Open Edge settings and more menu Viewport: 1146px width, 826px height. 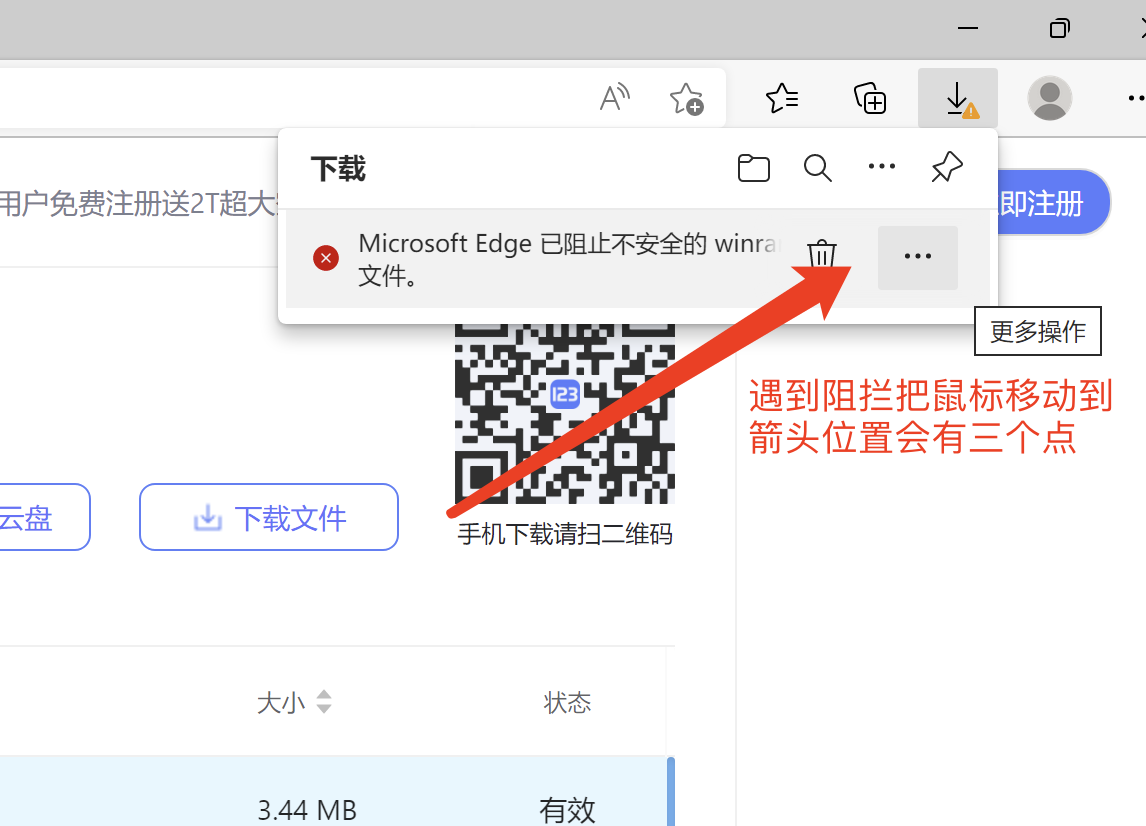pos(1136,98)
